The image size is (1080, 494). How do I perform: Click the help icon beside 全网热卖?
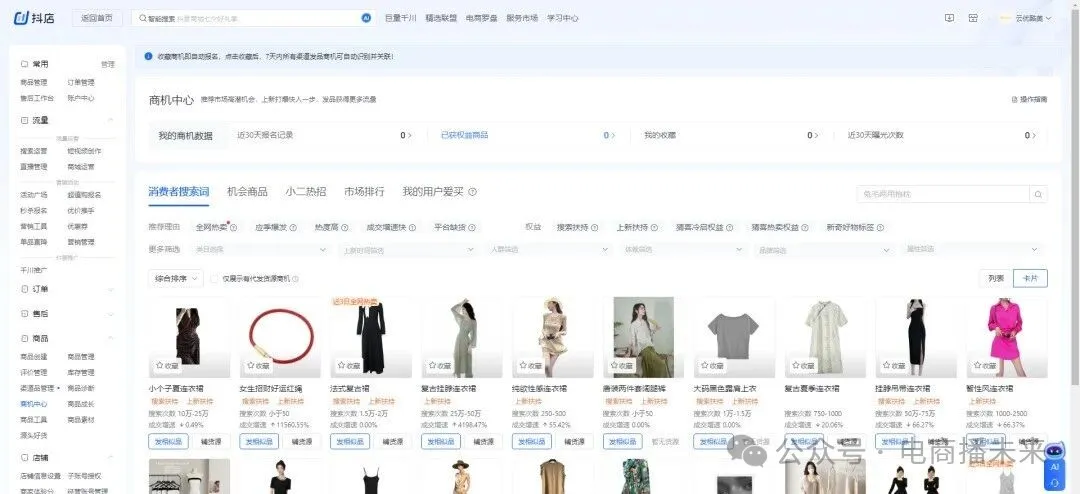coord(234,228)
